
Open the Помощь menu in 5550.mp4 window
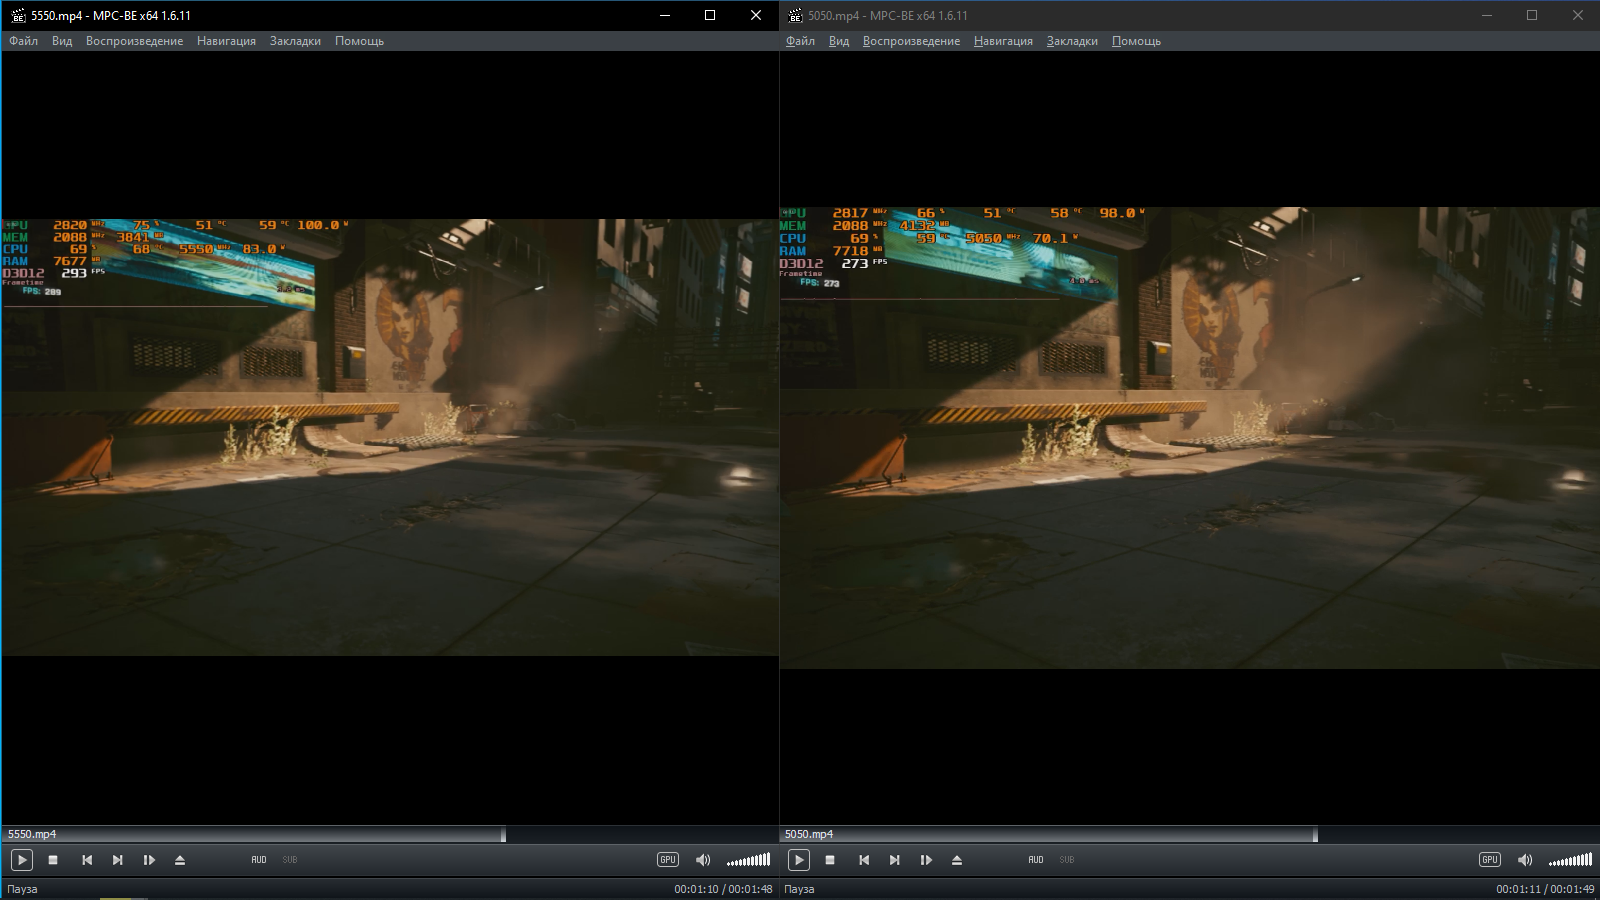[359, 41]
